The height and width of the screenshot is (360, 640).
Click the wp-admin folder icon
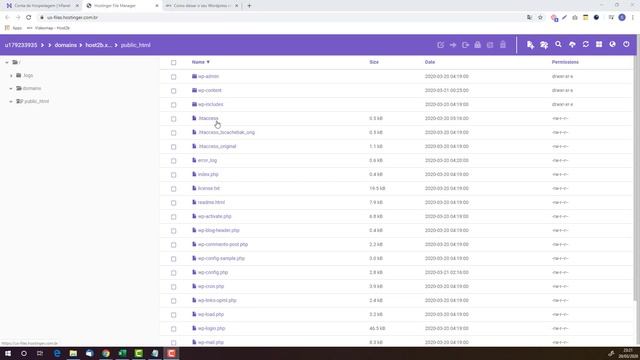click(x=194, y=76)
